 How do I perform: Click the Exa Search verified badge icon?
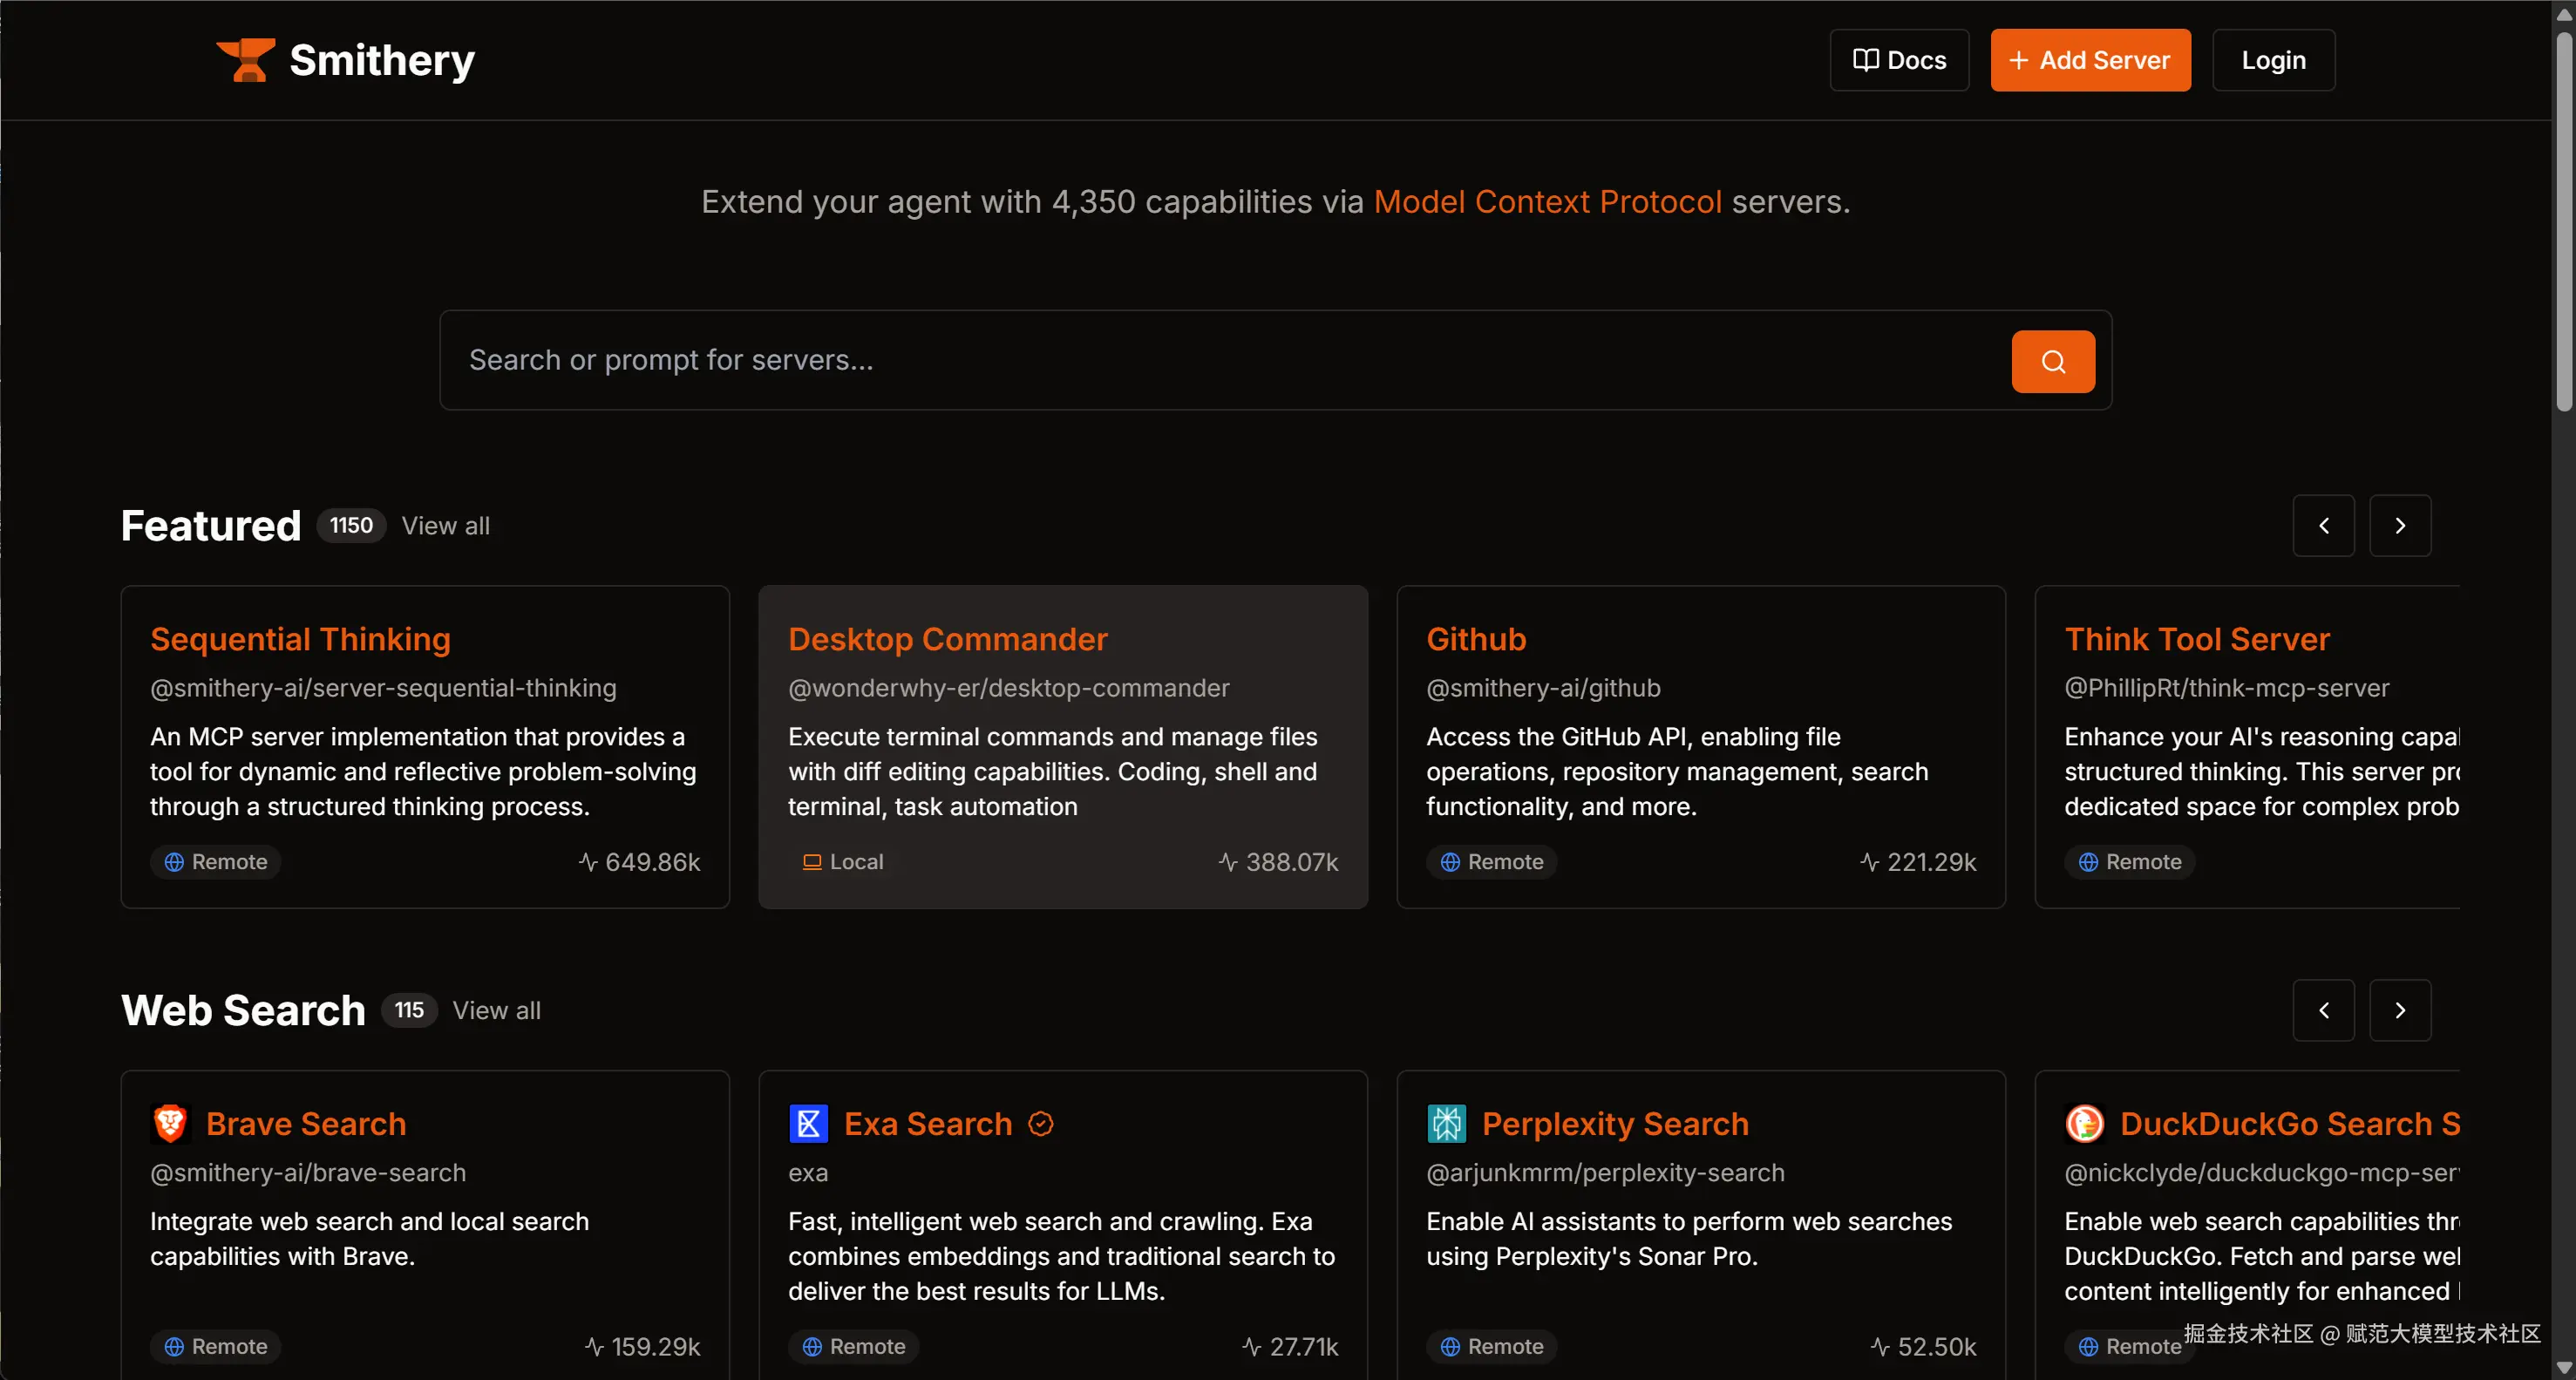click(x=1041, y=1124)
